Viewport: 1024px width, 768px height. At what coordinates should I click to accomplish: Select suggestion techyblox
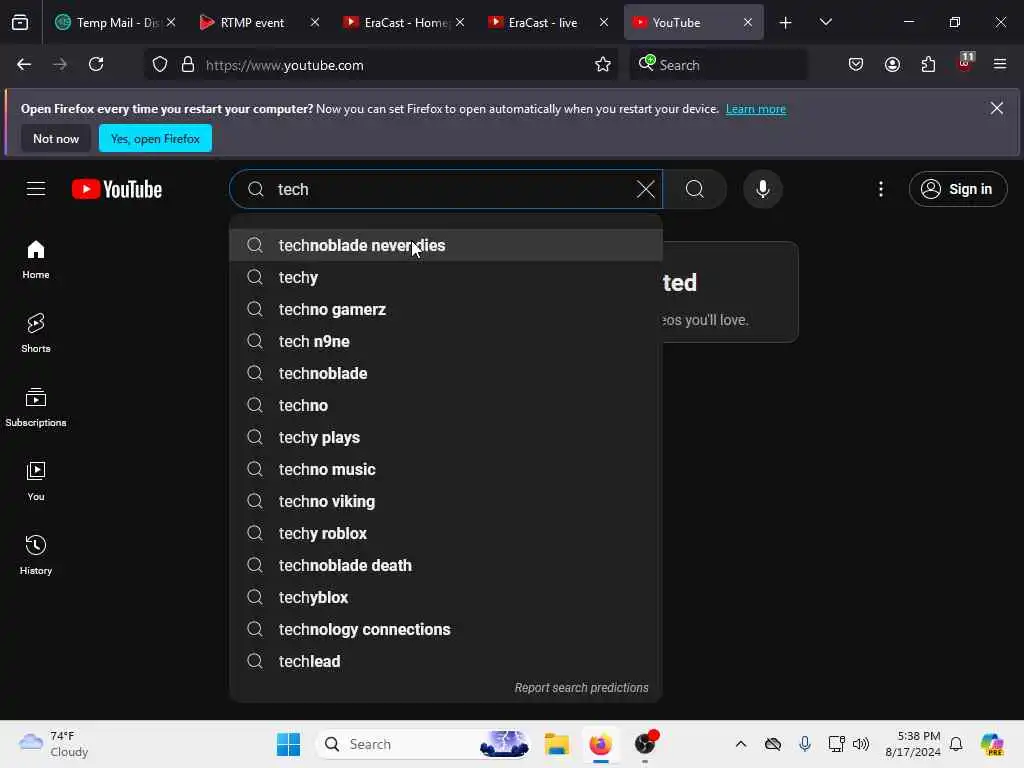pos(446,598)
